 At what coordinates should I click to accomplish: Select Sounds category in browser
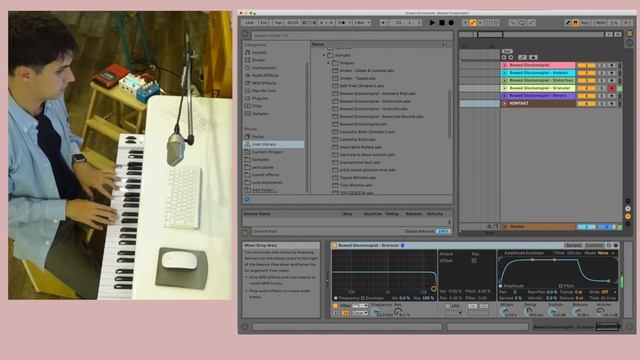(x=259, y=53)
